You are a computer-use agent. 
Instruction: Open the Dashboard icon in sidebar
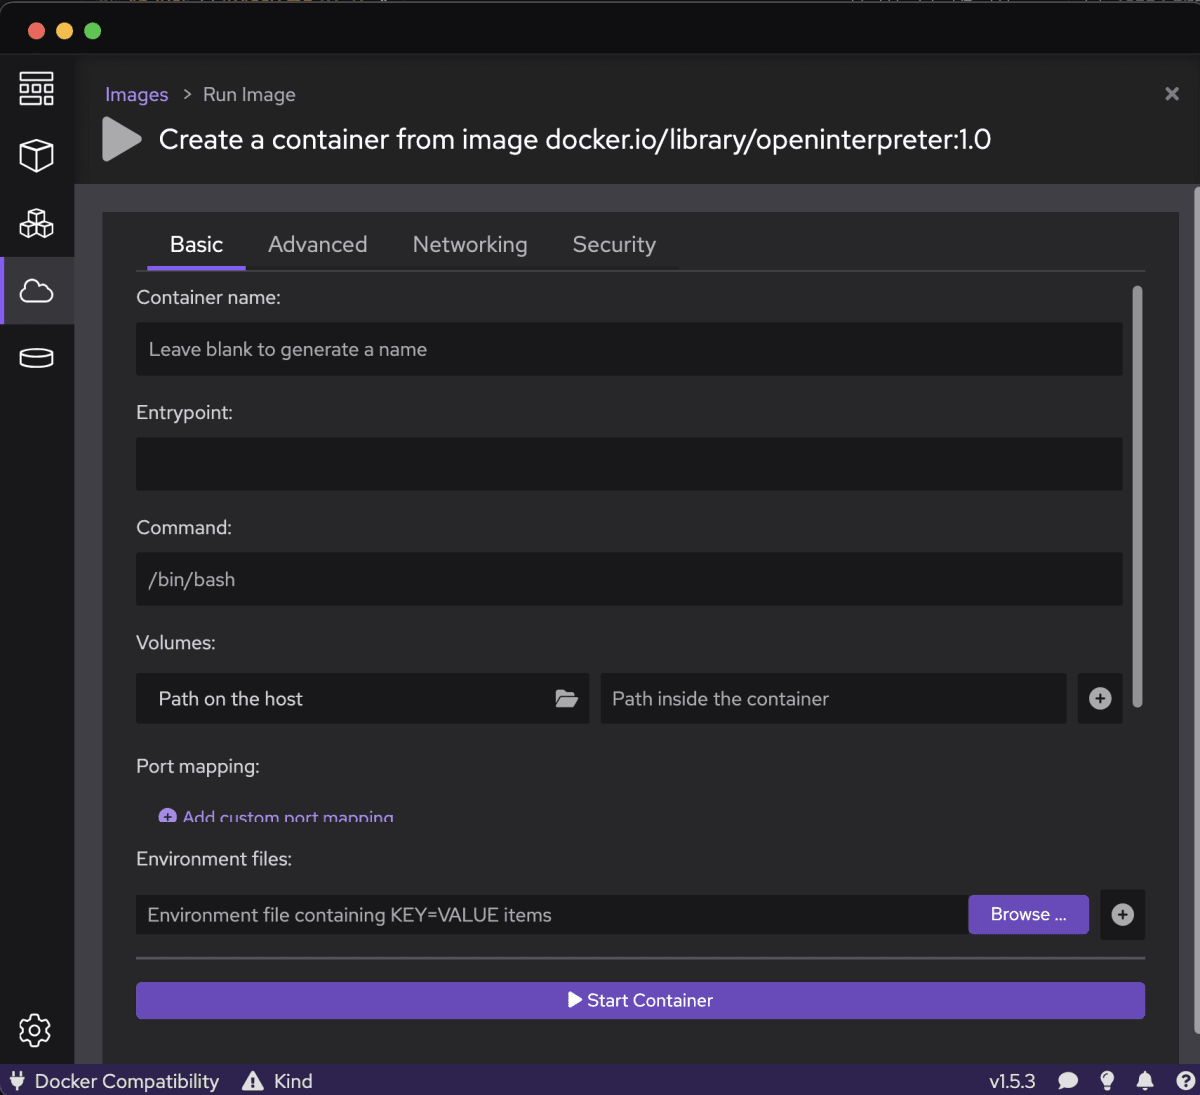[x=36, y=89]
